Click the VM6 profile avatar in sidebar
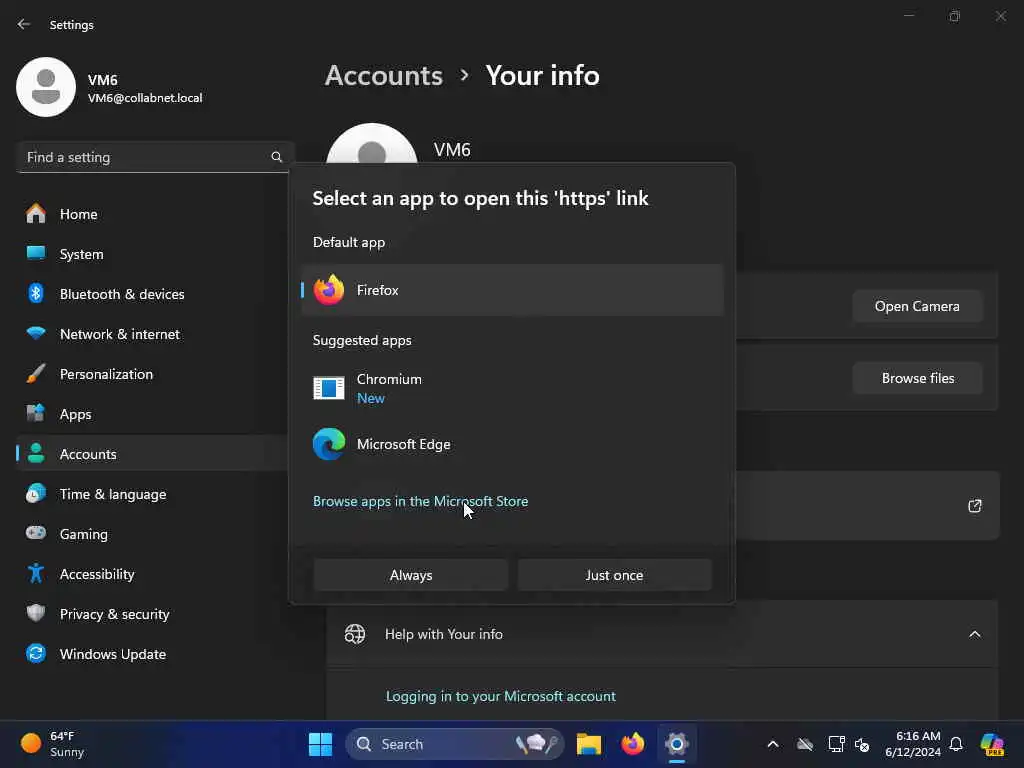Viewport: 1024px width, 768px height. tap(46, 88)
